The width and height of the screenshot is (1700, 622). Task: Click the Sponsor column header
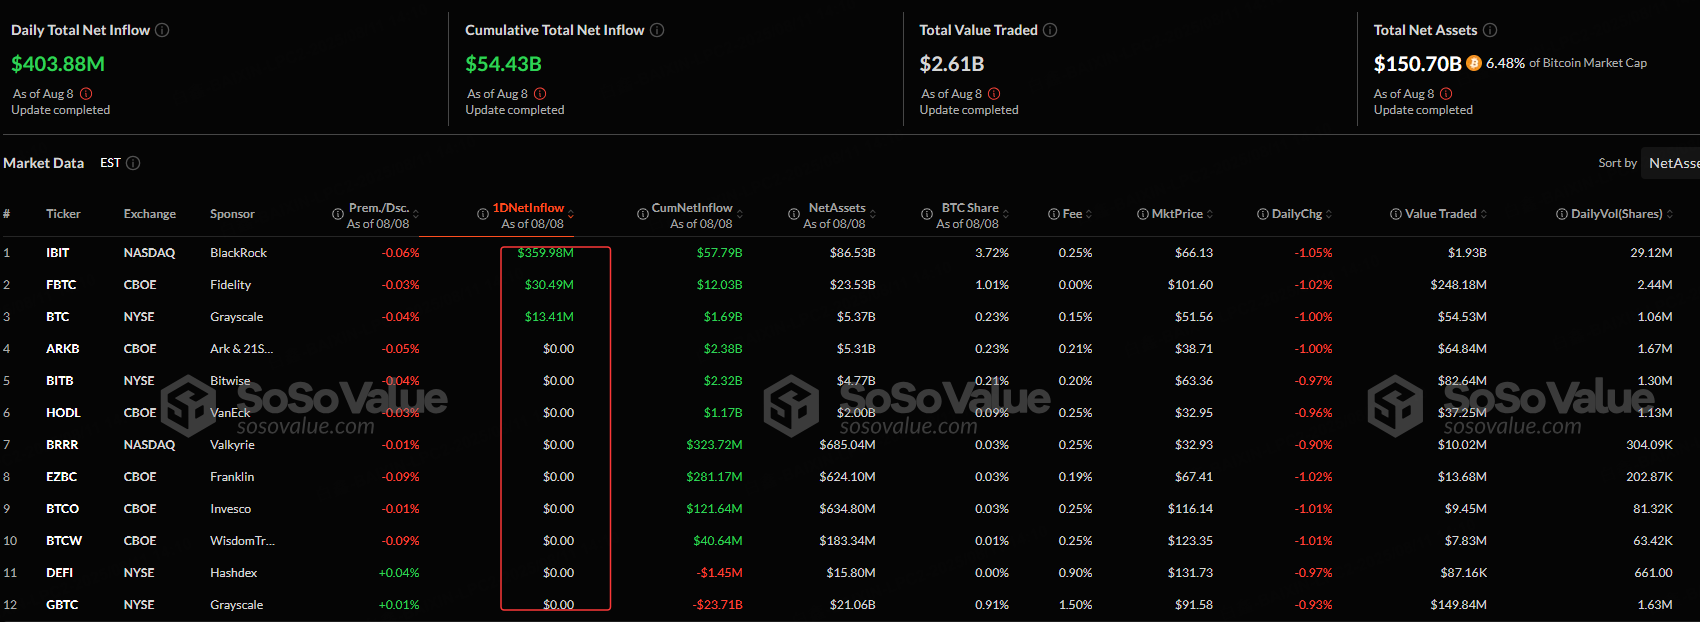click(232, 214)
